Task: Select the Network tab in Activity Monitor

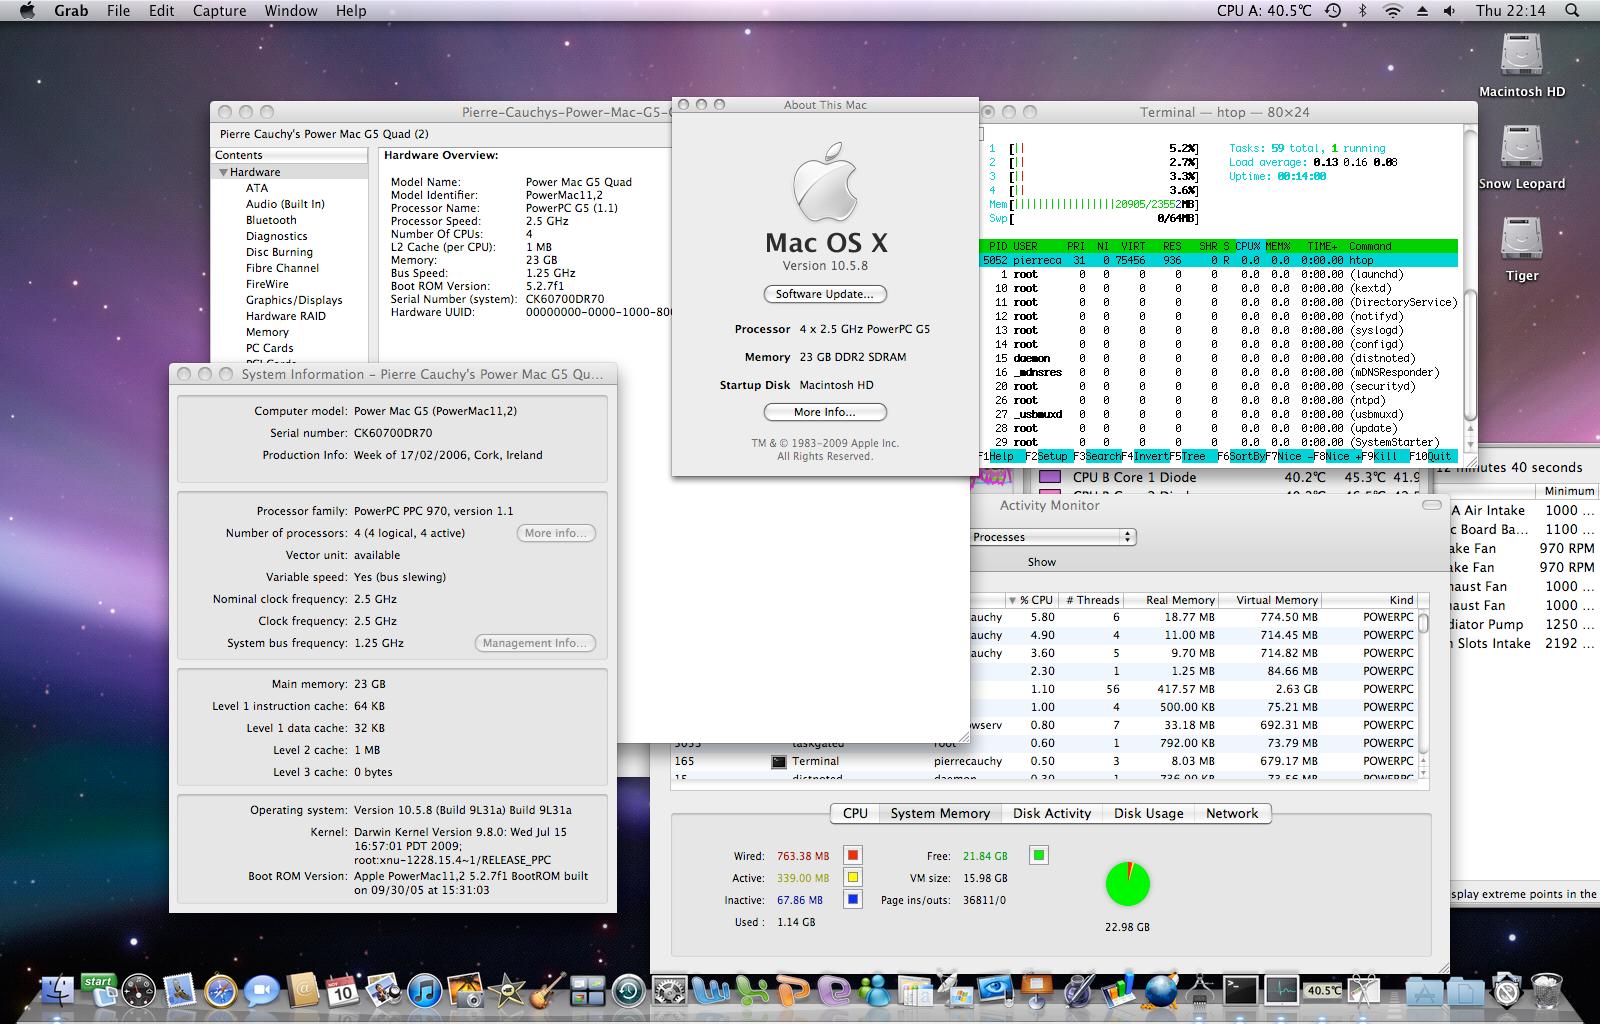Action: [x=1231, y=813]
